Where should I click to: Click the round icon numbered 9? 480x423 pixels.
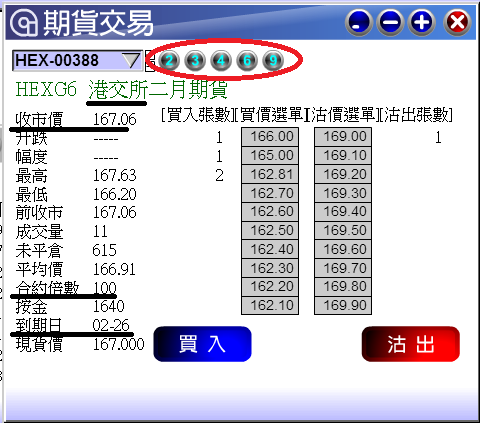pos(273,61)
